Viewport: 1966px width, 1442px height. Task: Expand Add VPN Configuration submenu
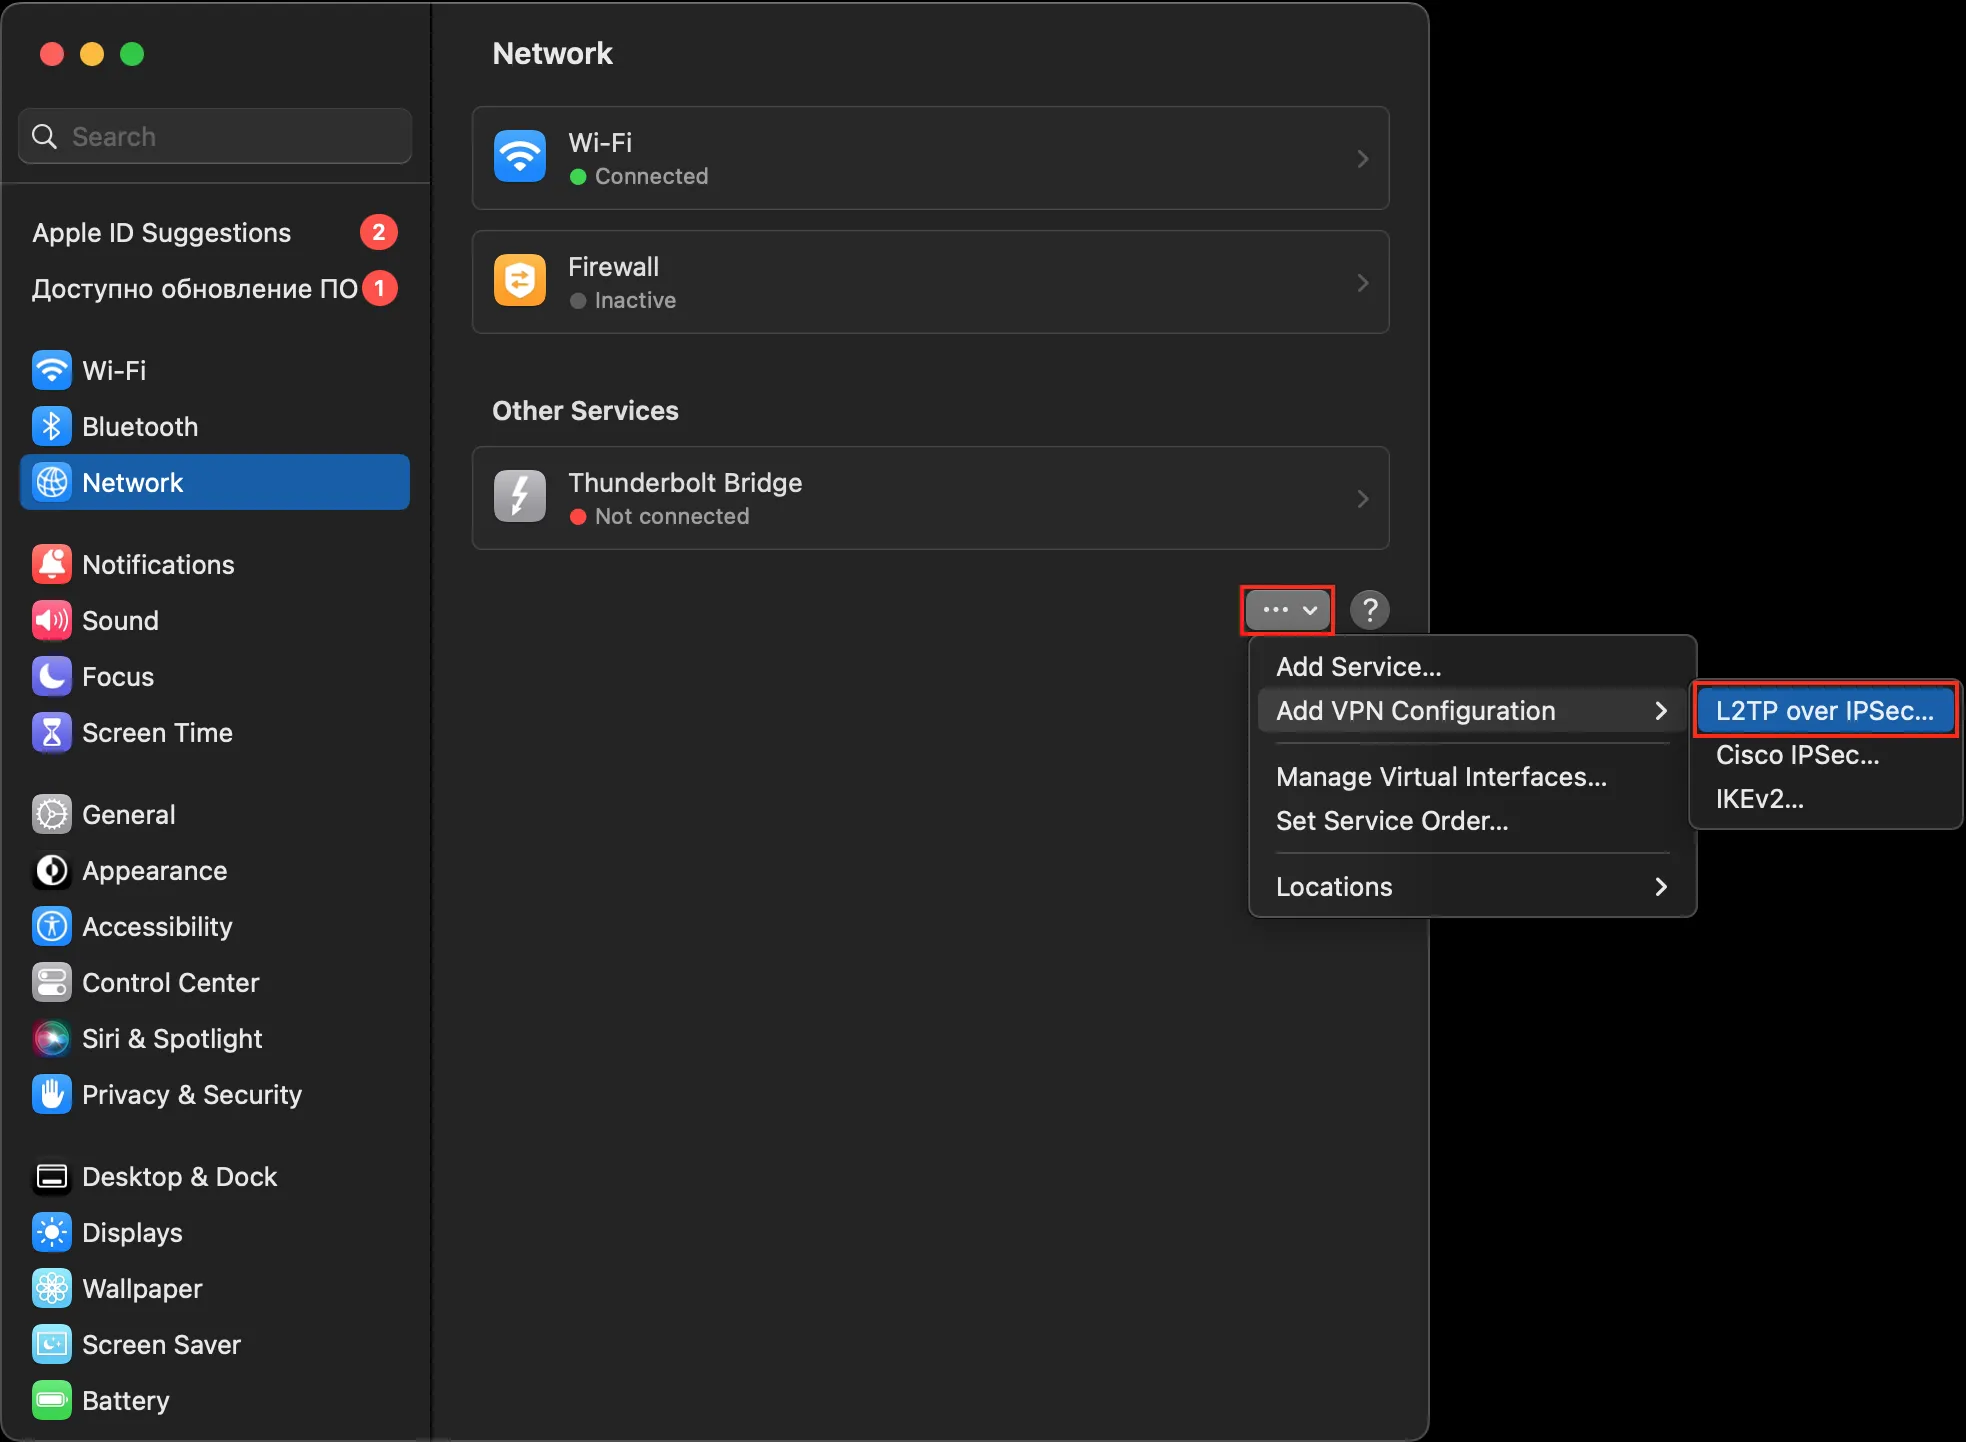click(1471, 711)
